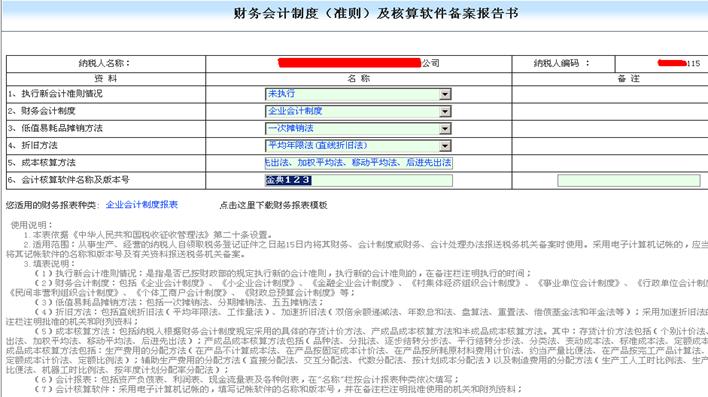Viewport: 708px width, 397px height.
Task: Click the 资料 column header
Action: 106,79
